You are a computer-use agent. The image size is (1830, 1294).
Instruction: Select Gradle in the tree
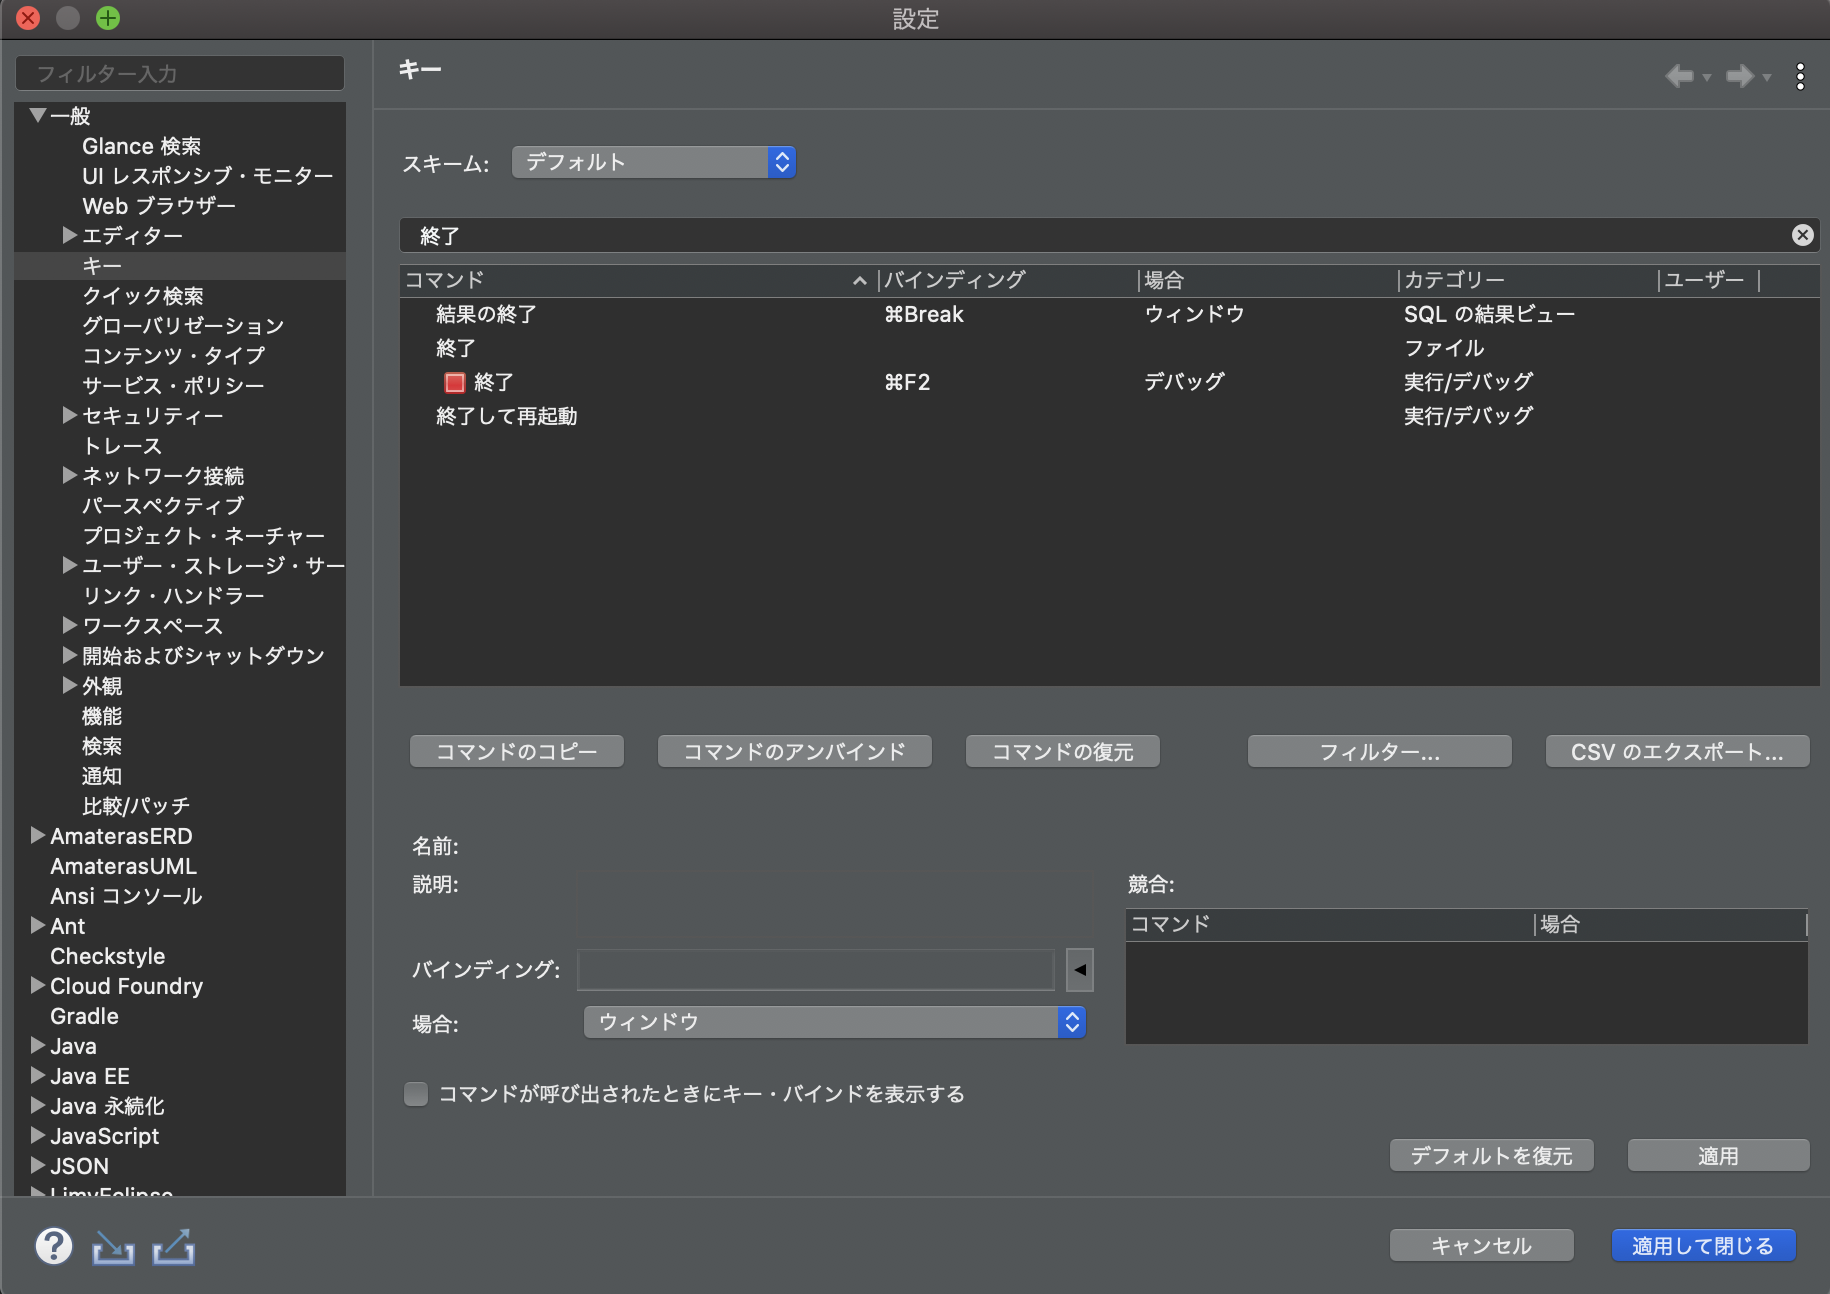pyautogui.click(x=84, y=1016)
